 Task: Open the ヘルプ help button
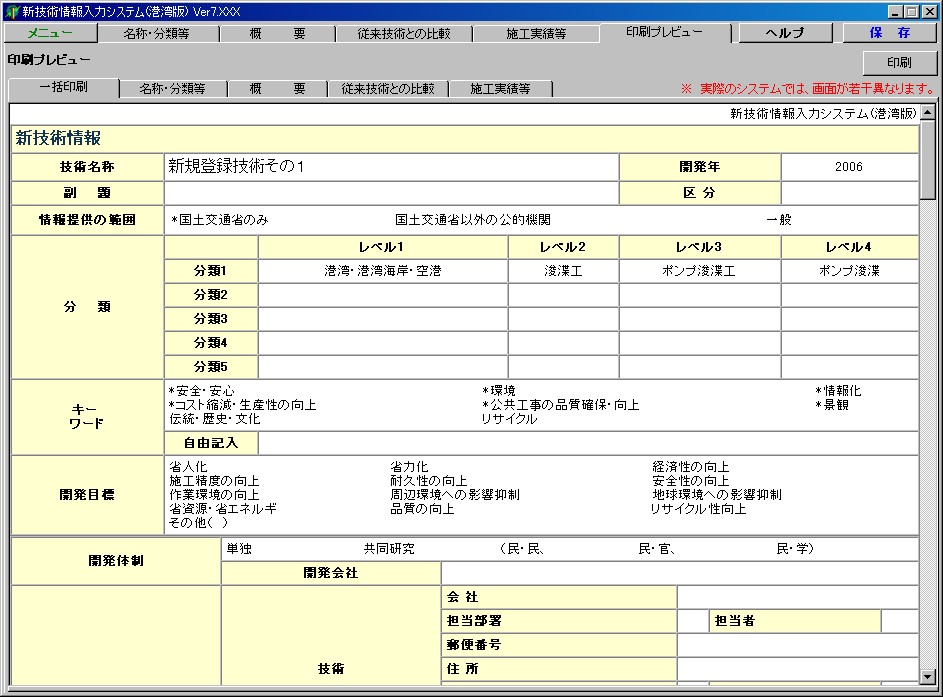(x=784, y=33)
